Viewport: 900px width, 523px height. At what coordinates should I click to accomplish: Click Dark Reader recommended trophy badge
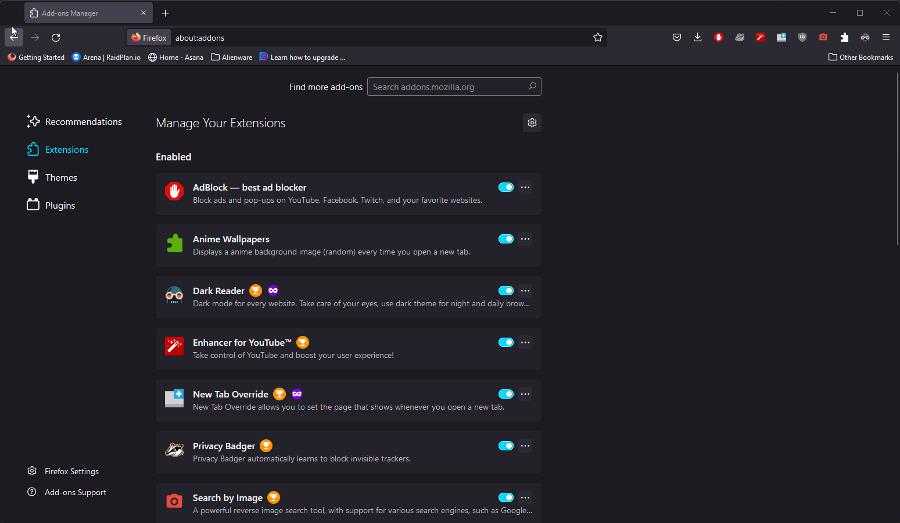pyautogui.click(x=255, y=290)
